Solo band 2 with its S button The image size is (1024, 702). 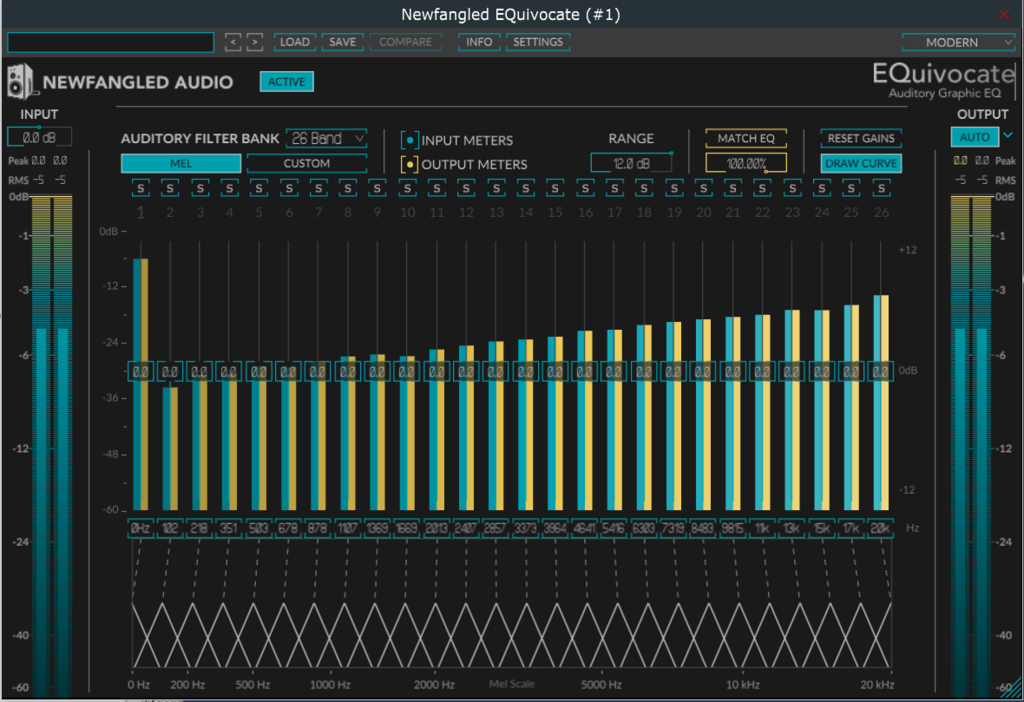coord(170,189)
